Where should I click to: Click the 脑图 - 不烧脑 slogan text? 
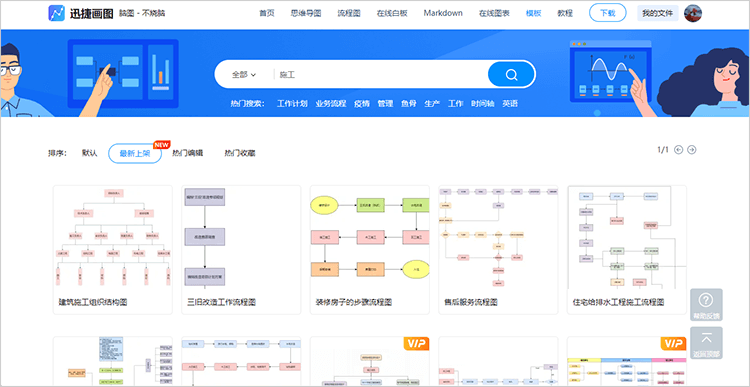click(x=142, y=13)
